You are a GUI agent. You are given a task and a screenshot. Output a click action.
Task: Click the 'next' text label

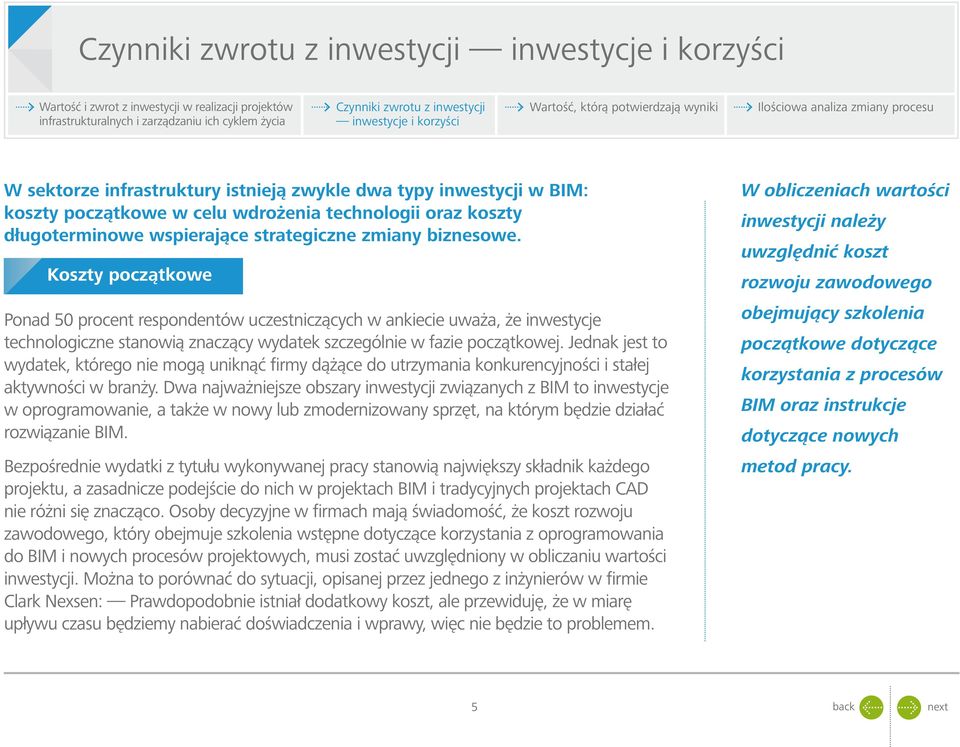click(937, 707)
